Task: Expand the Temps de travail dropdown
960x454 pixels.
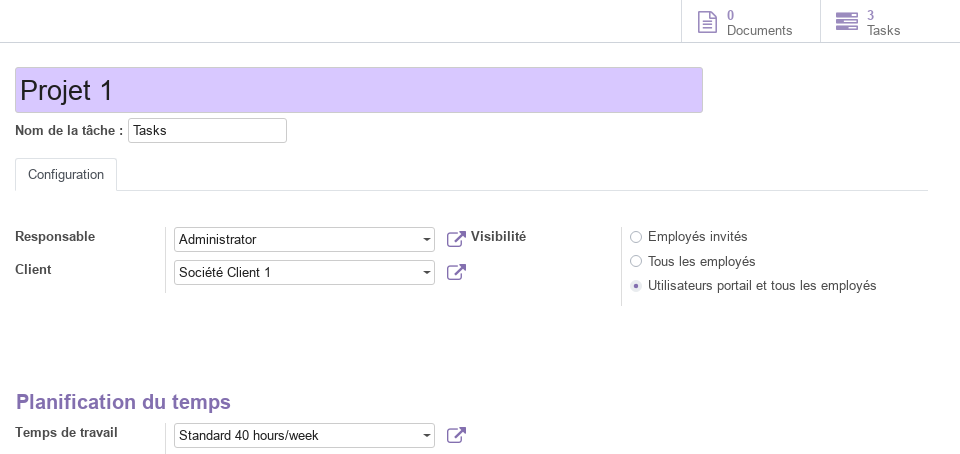Action: pos(427,436)
